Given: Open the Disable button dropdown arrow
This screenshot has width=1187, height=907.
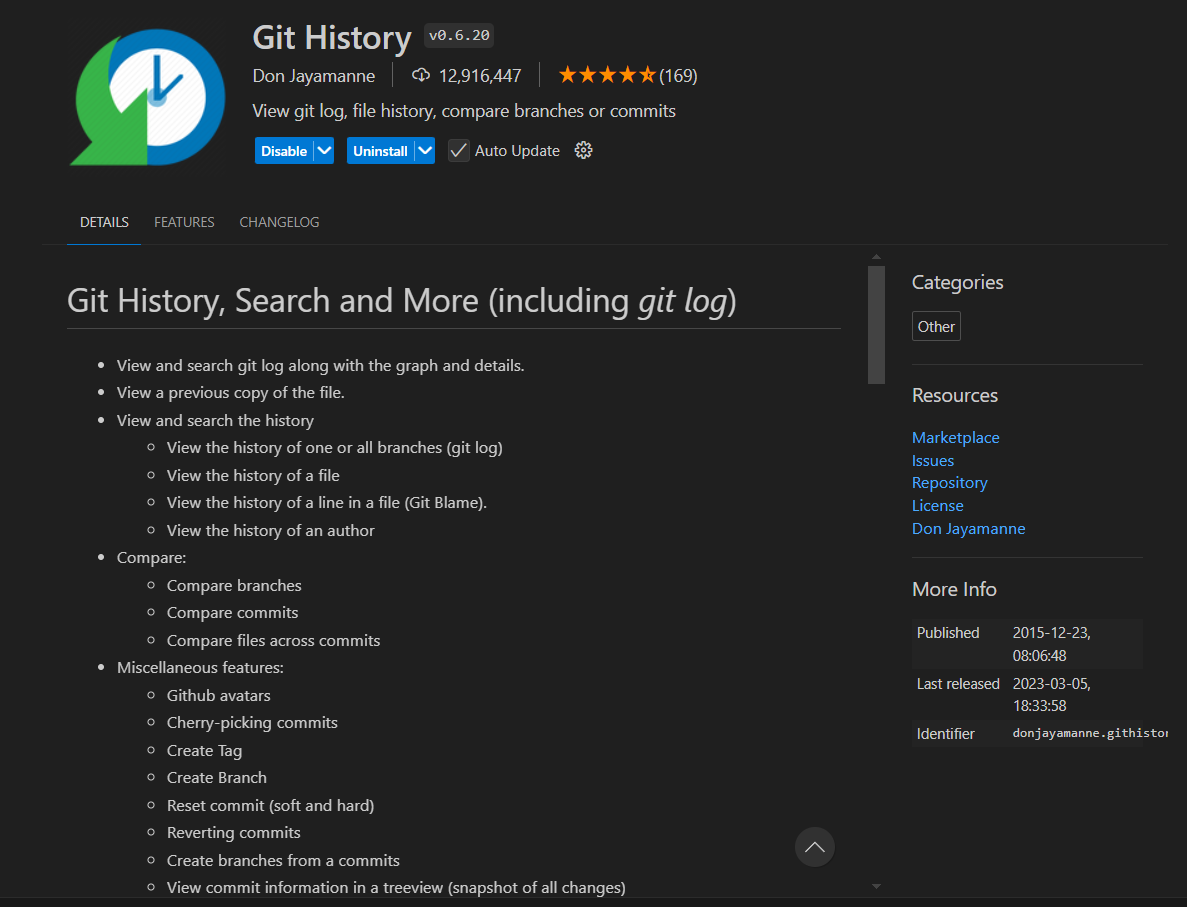Looking at the screenshot, I should (x=324, y=151).
